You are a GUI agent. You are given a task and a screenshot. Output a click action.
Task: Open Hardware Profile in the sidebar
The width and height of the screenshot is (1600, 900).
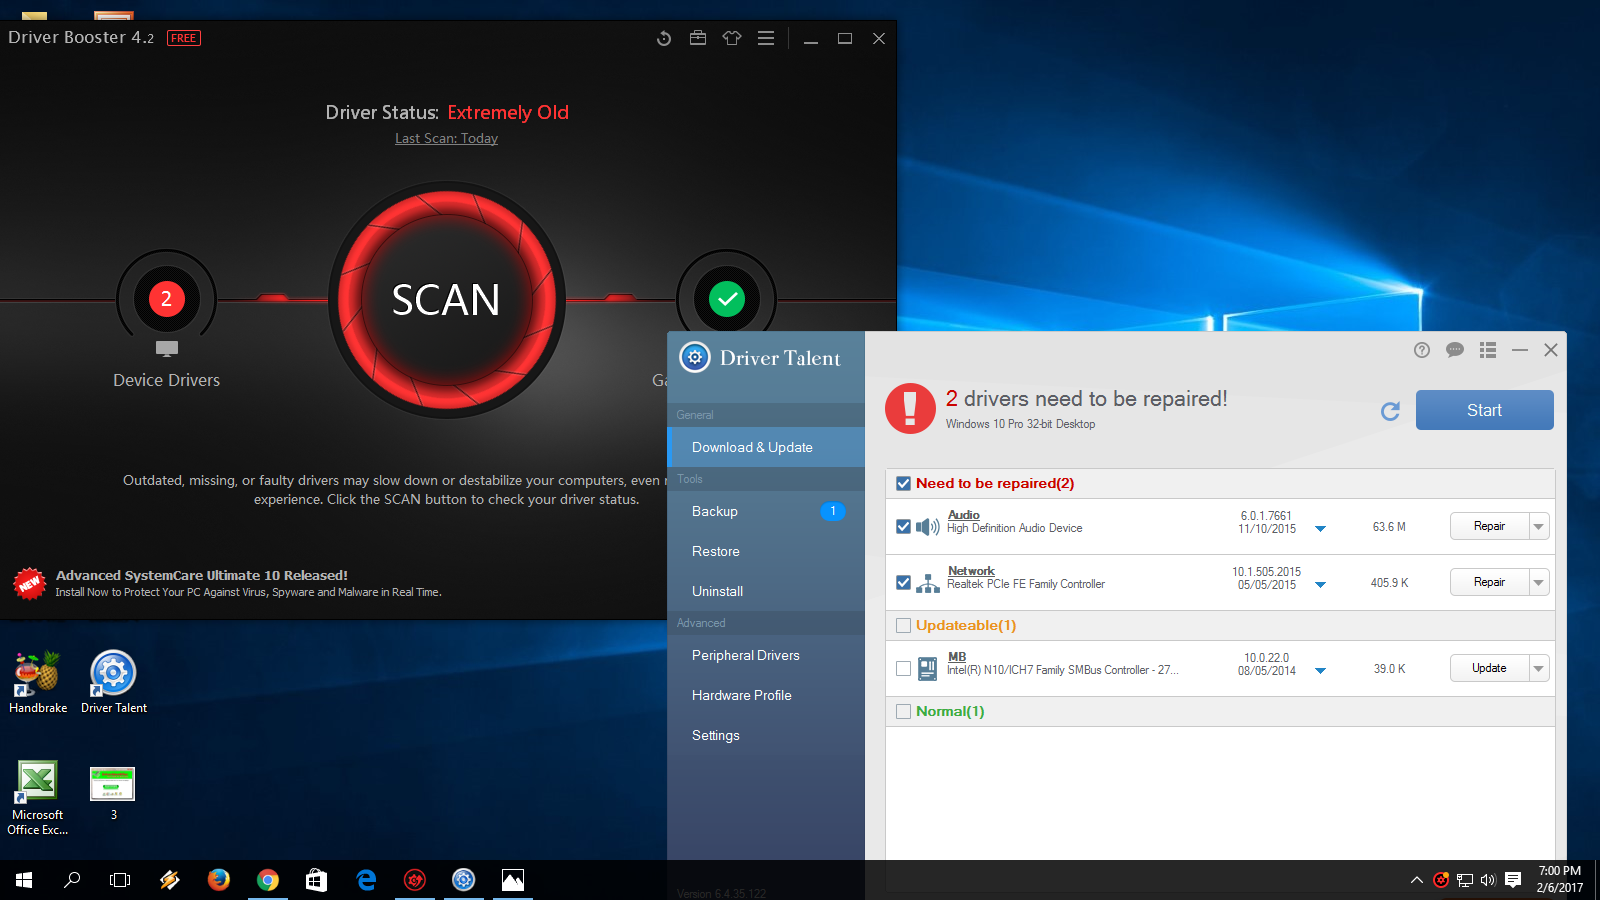[766, 695]
